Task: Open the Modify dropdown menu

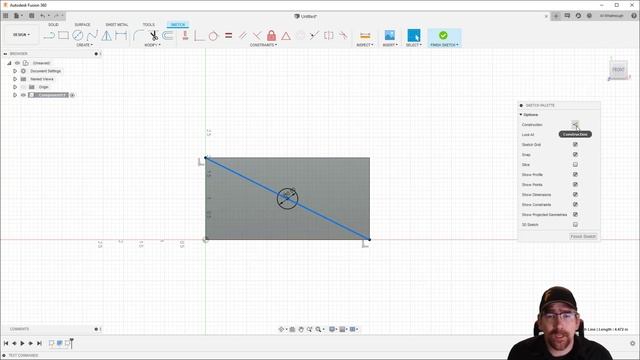Action: tap(152, 45)
